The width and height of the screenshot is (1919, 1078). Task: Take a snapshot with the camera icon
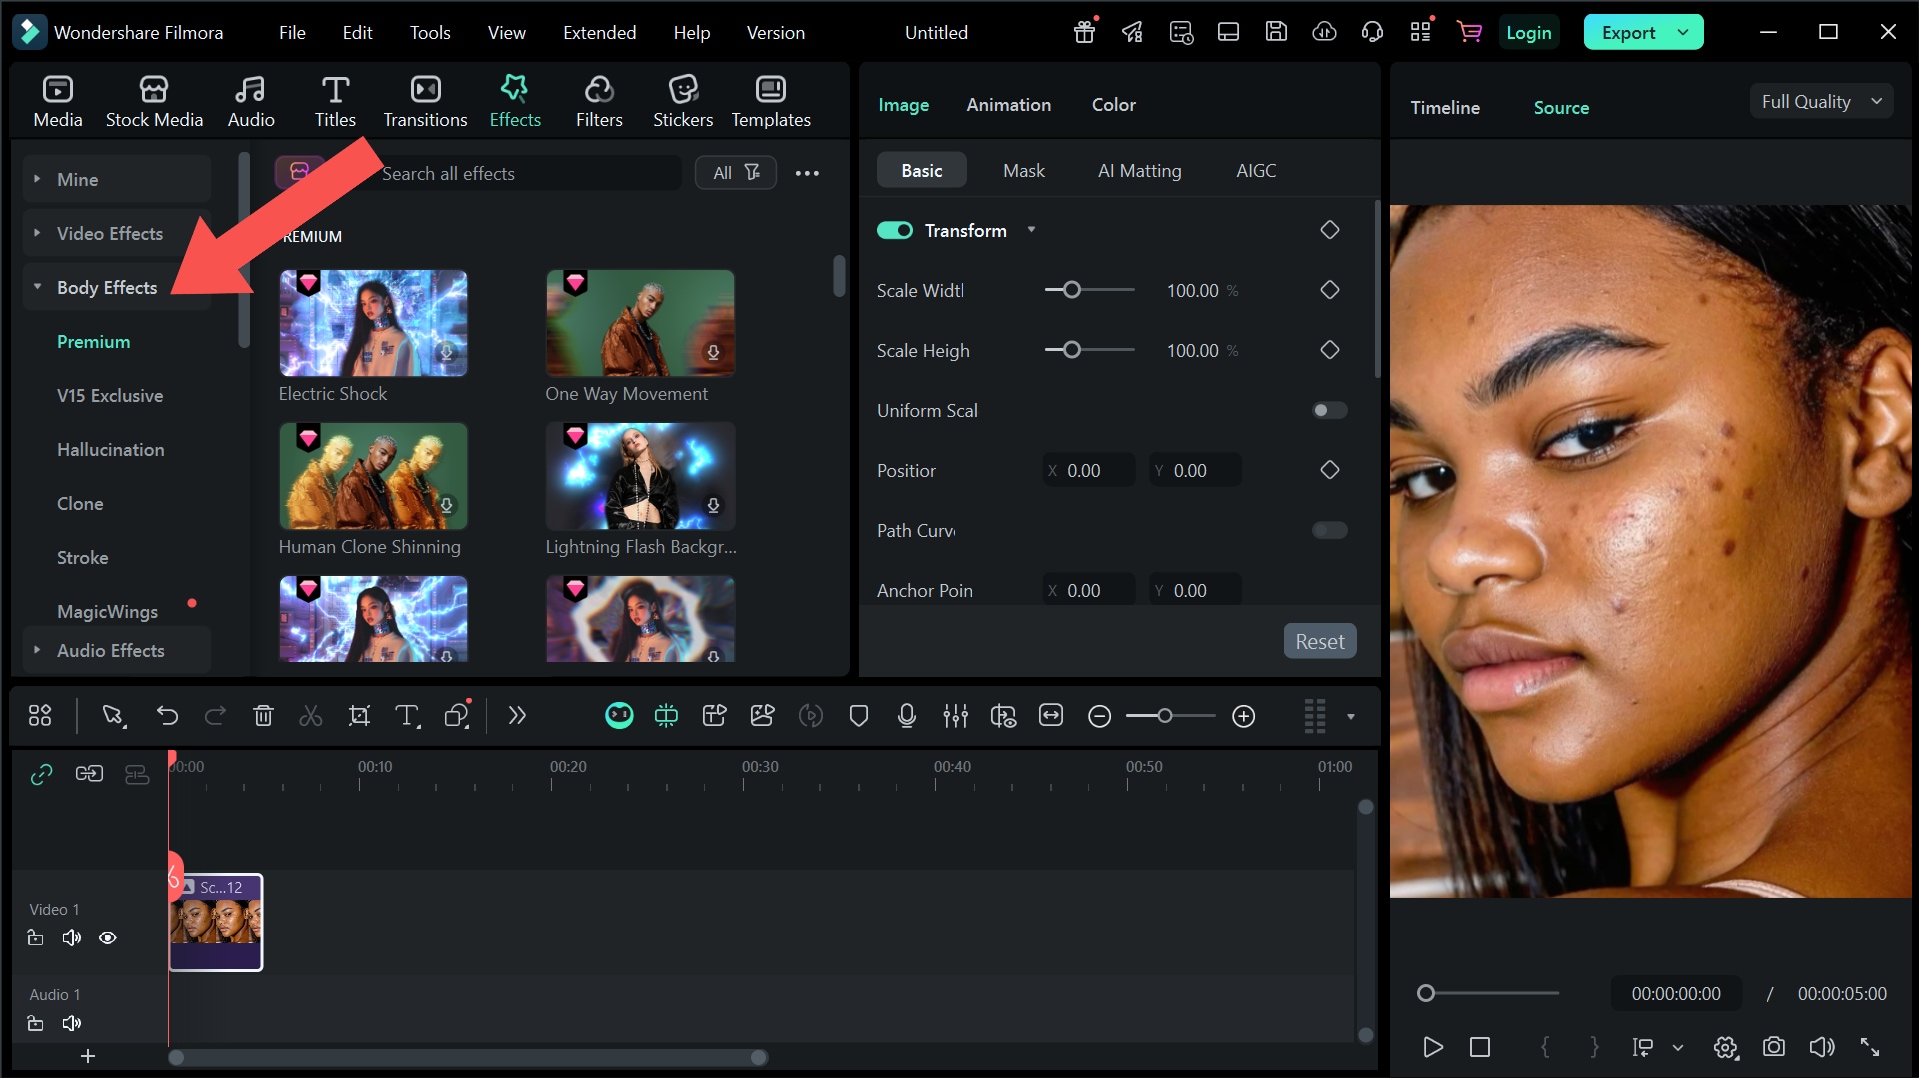tap(1773, 1047)
